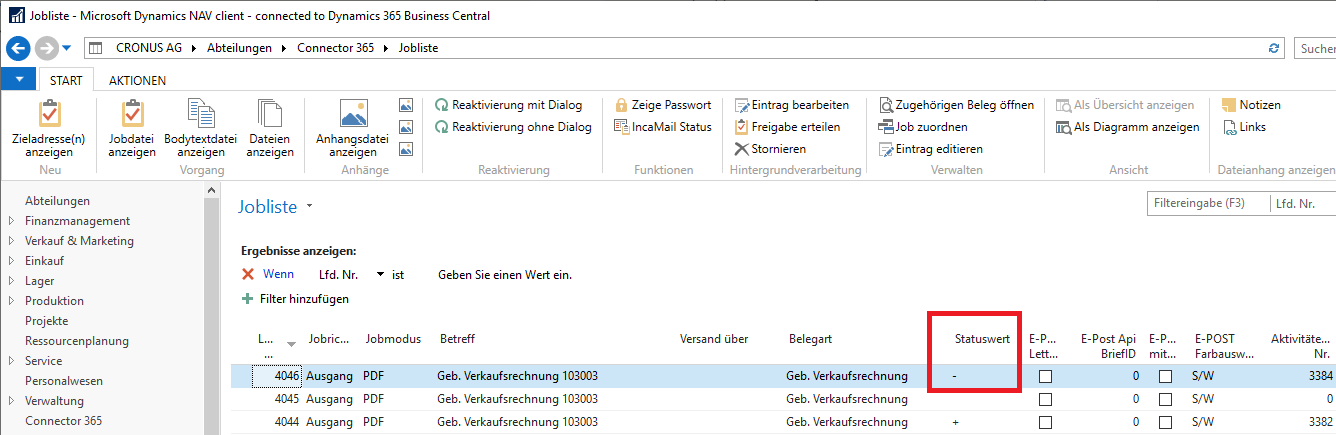Sort by Statuswert column header
Viewport: 1336px width, 435px height.
pyautogui.click(x=982, y=339)
